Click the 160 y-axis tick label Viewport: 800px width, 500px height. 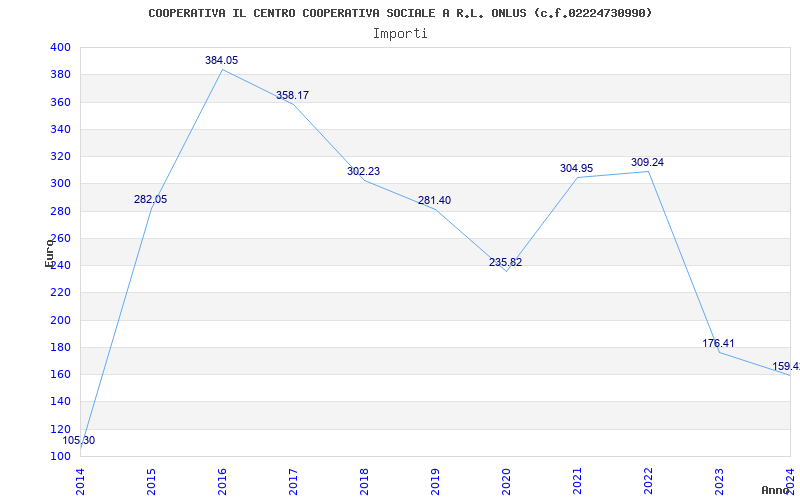(x=60, y=374)
